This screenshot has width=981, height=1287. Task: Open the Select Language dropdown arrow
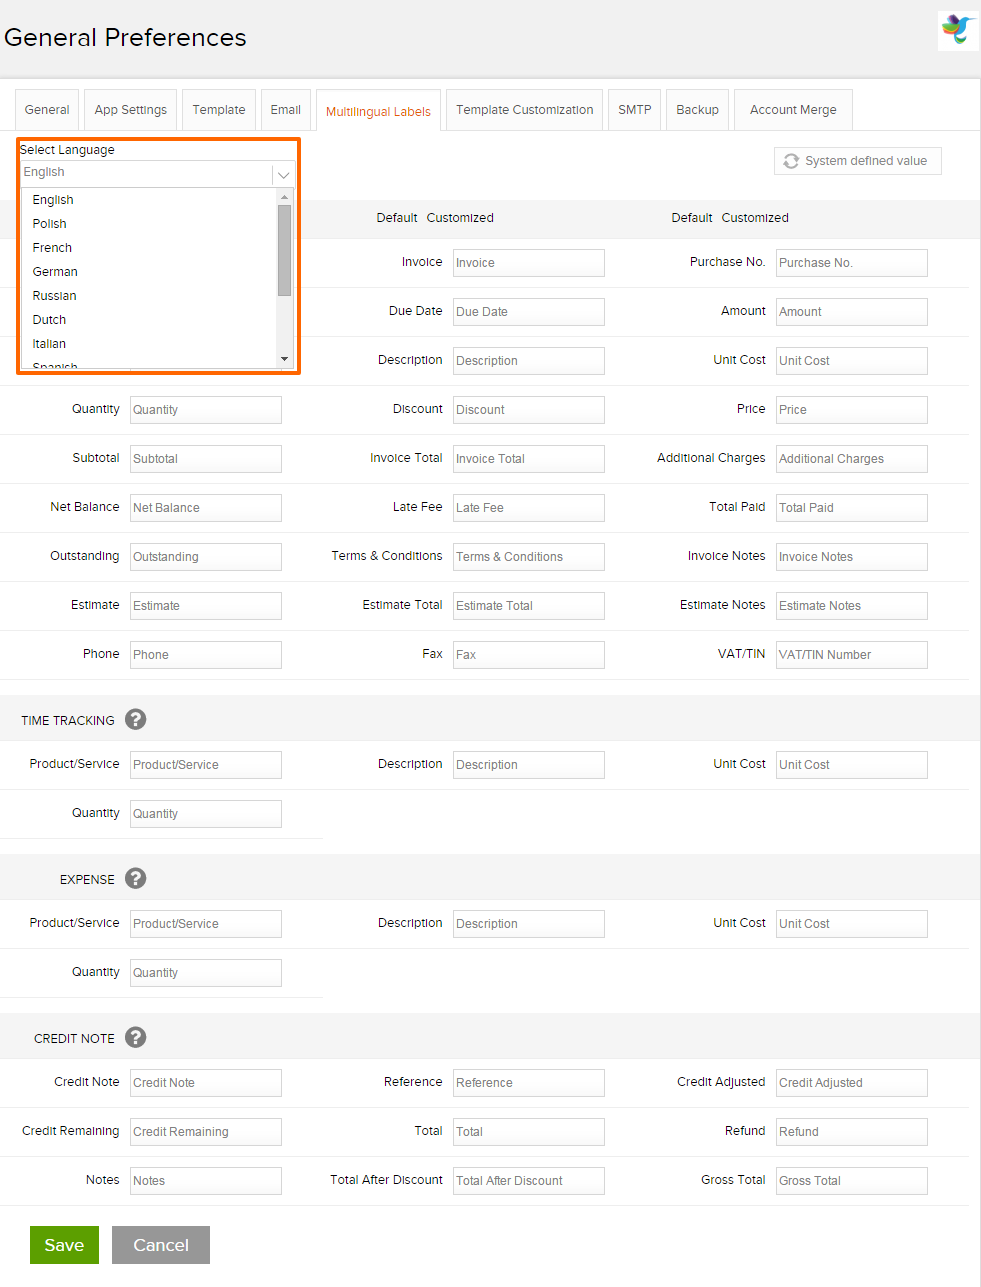pyautogui.click(x=284, y=174)
